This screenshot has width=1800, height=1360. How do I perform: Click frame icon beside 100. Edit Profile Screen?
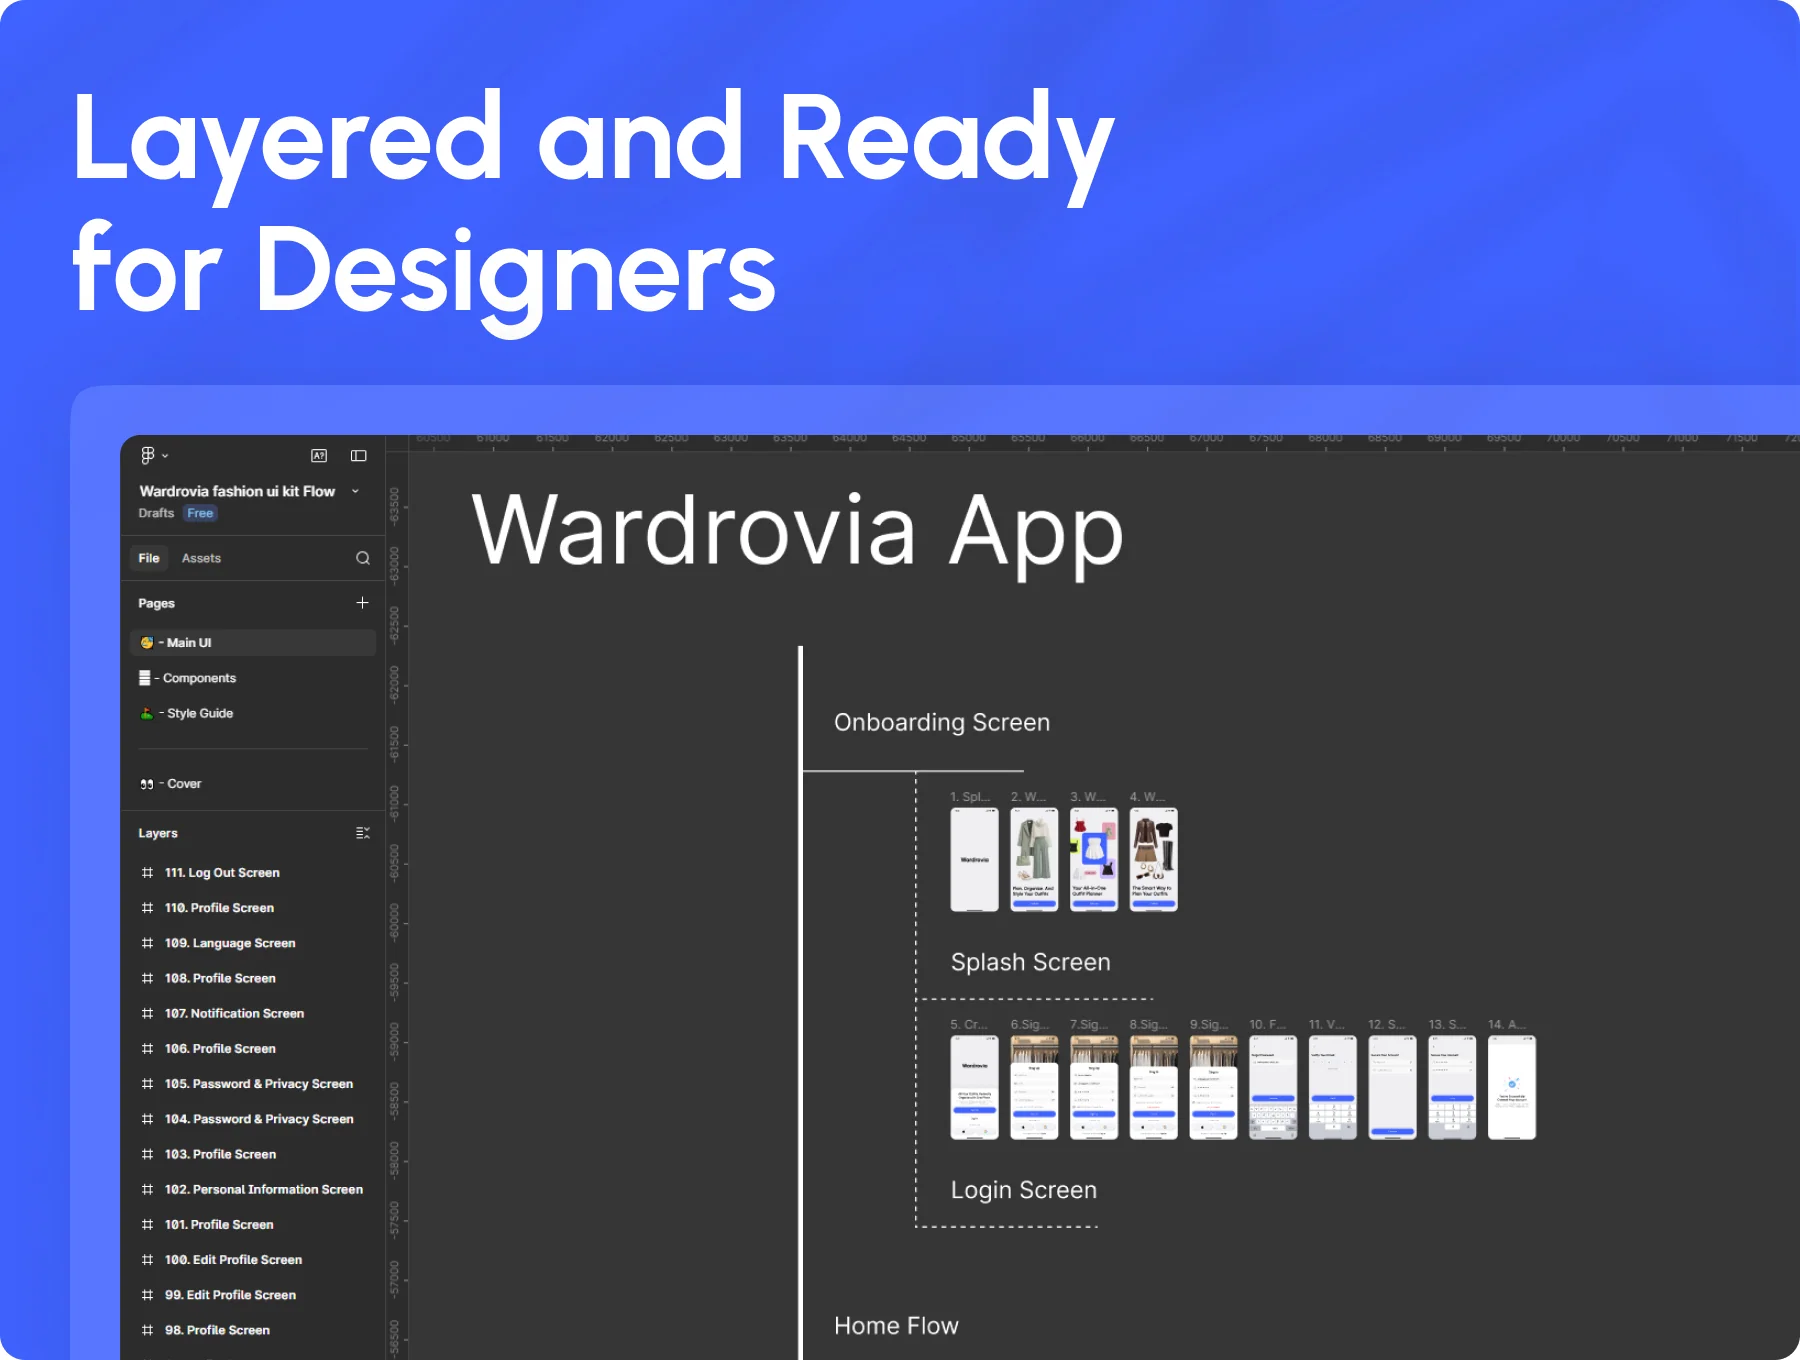147,1260
